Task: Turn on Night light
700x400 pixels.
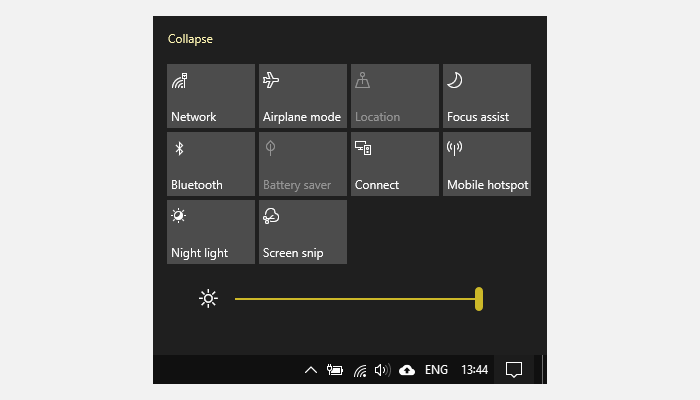Action: coord(211,232)
